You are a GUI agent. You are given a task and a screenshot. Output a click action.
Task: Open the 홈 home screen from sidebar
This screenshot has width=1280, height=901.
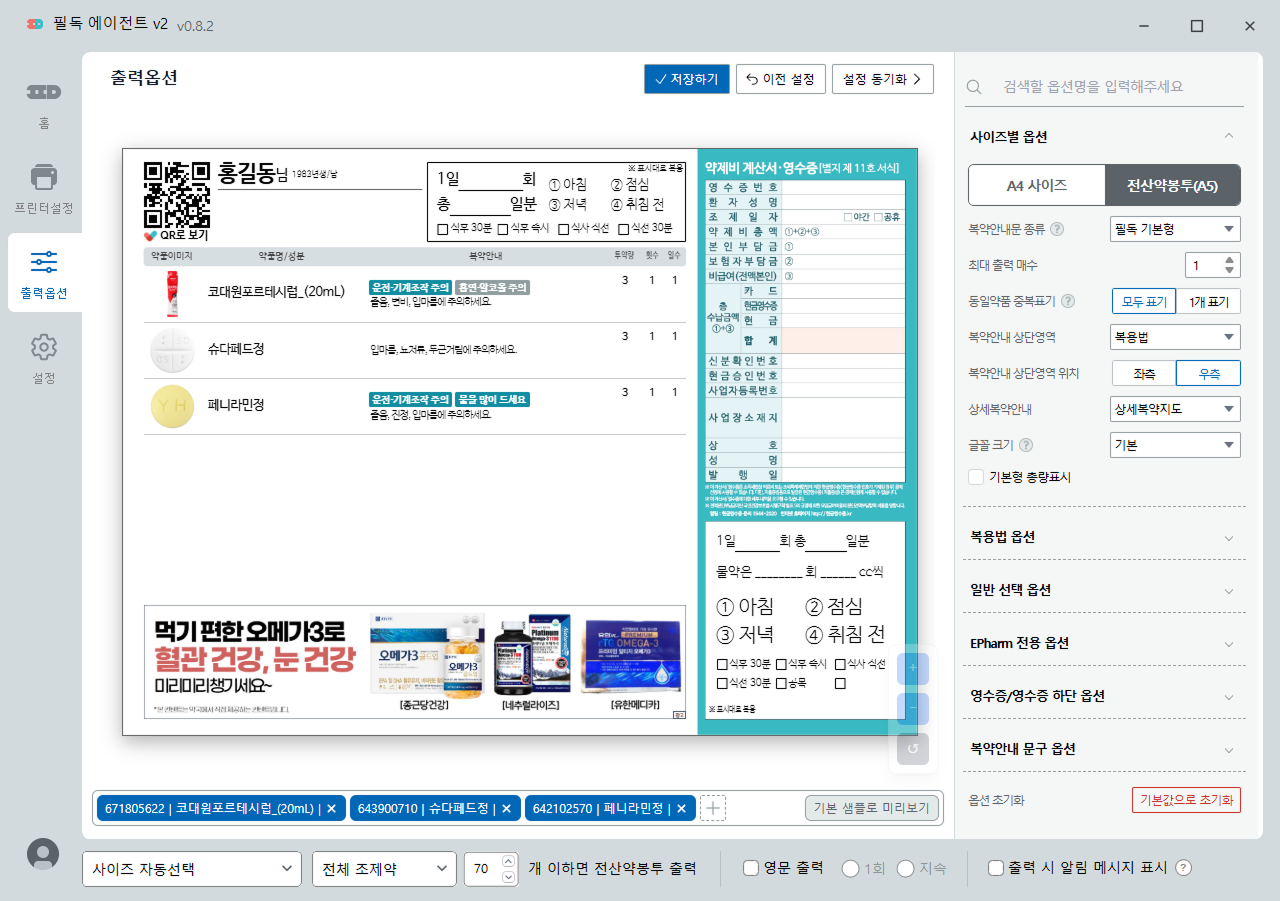click(42, 103)
